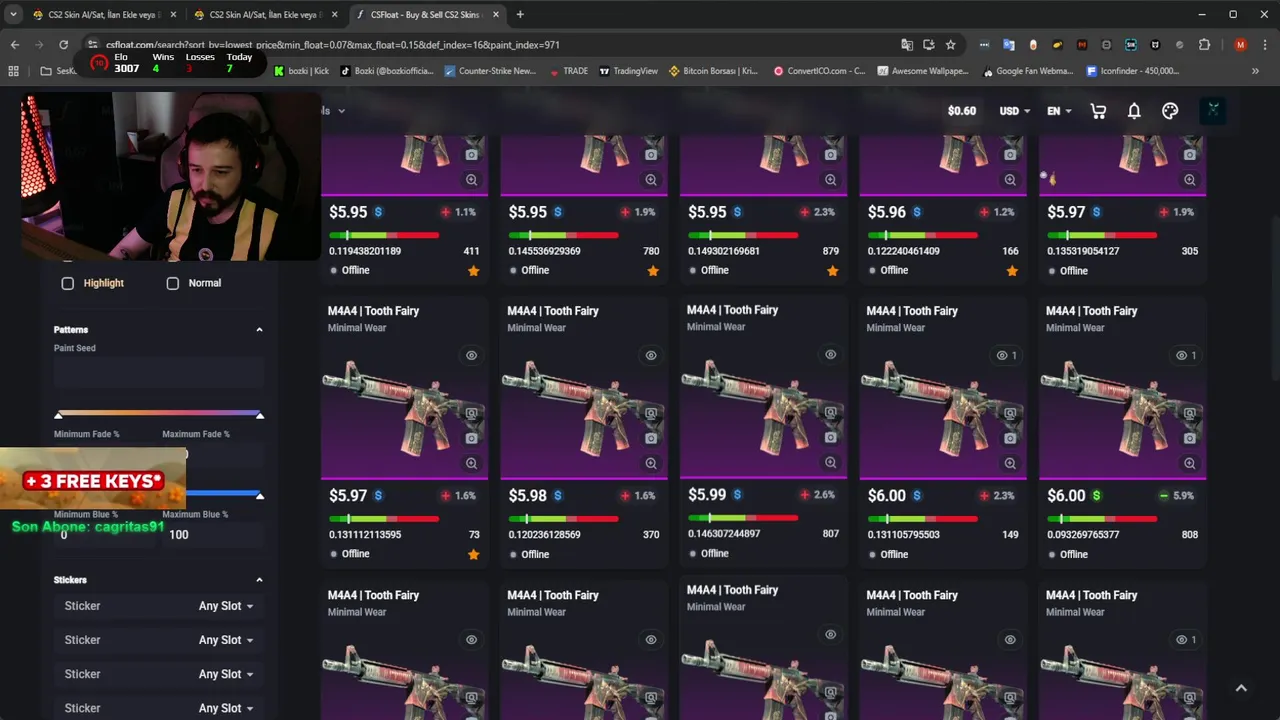Click scroll-to-top arrow button
This screenshot has height=720, width=1280.
click(1241, 688)
